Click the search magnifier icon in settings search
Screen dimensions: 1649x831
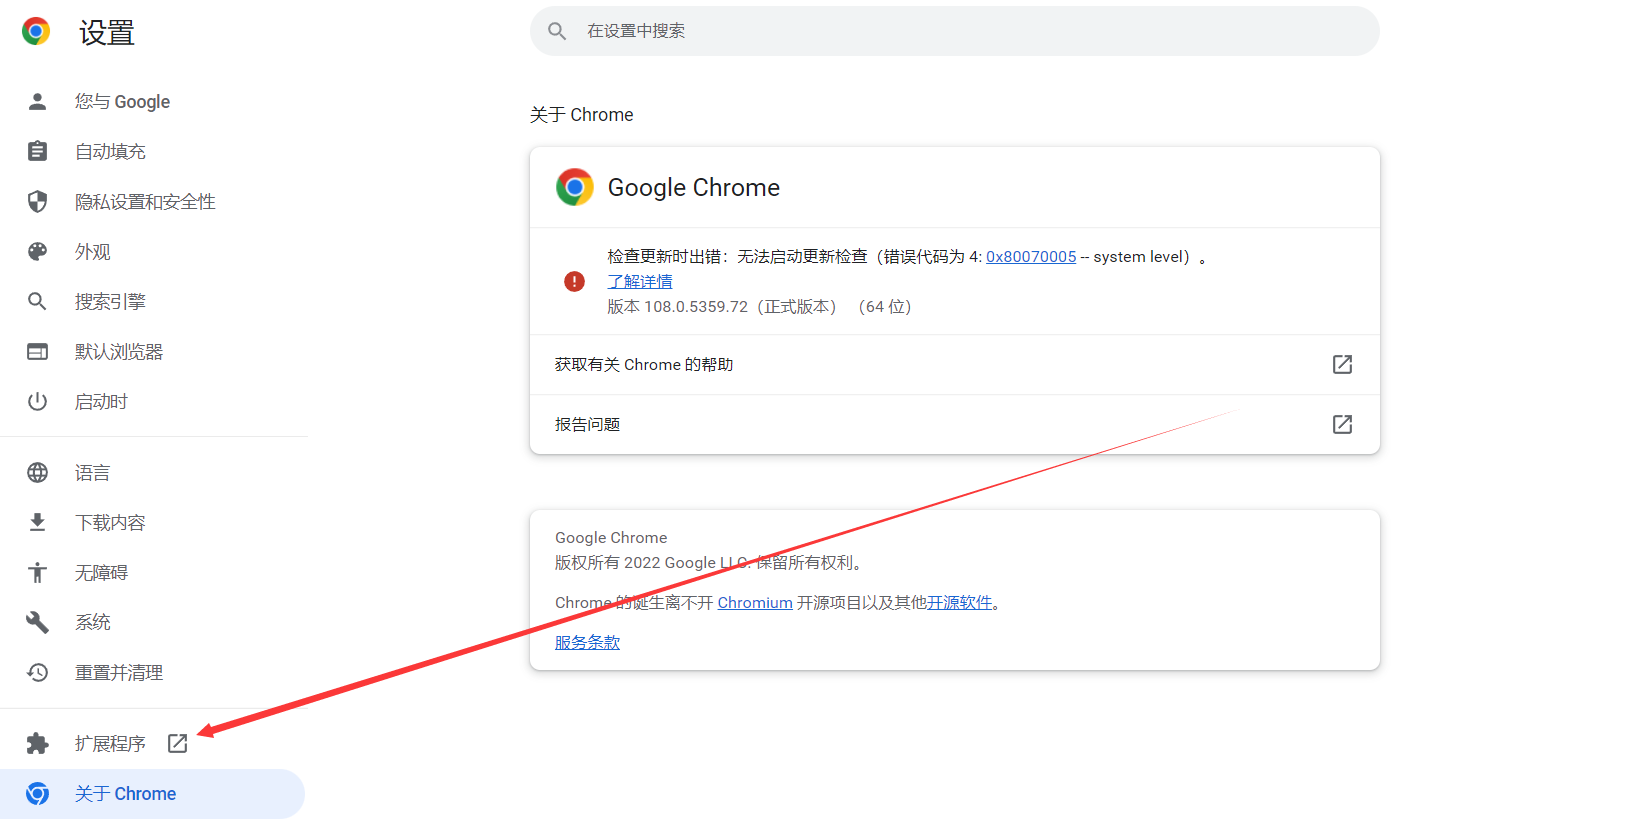[557, 31]
